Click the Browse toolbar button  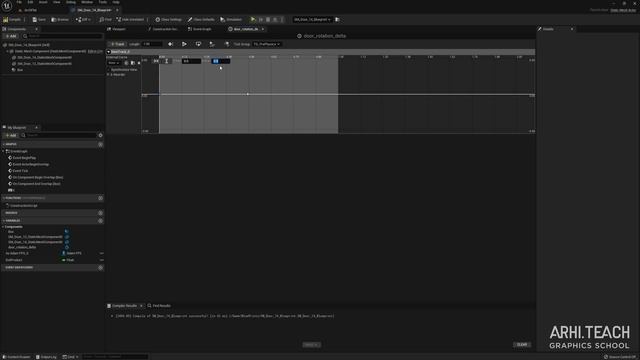click(x=60, y=19)
